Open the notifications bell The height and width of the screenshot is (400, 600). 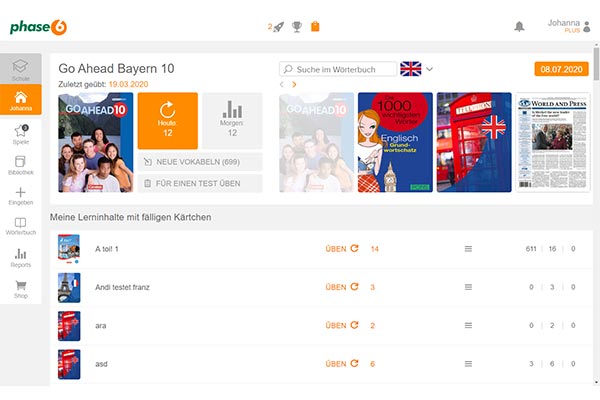coord(519,26)
